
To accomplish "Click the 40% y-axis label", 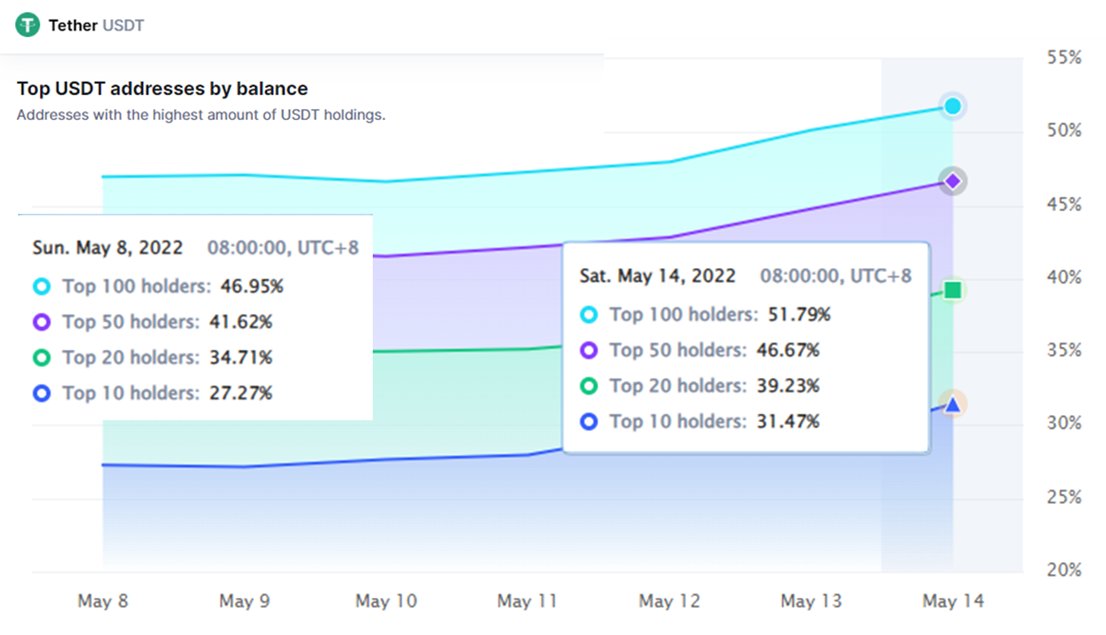I will pyautogui.click(x=1064, y=277).
